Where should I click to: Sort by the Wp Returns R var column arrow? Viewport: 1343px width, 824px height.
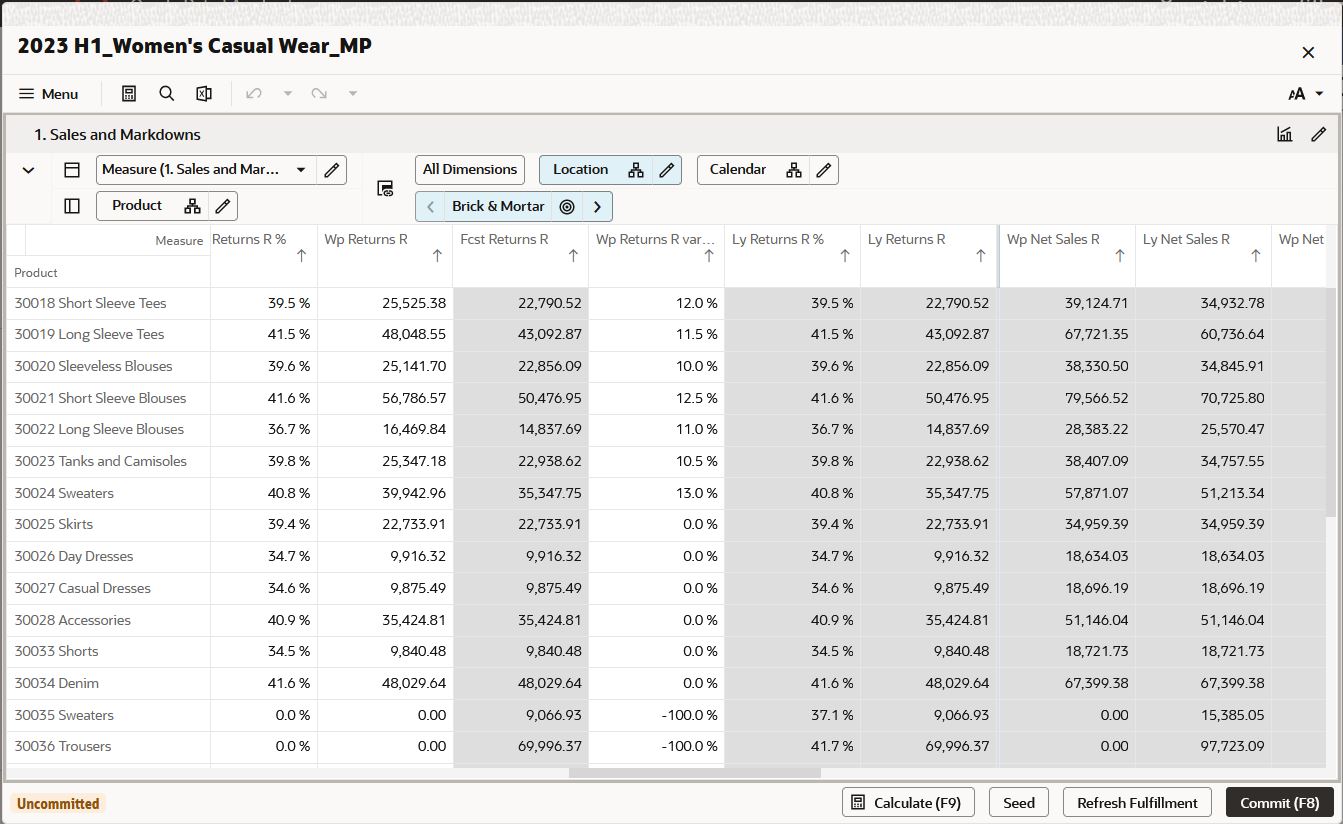click(x=709, y=256)
